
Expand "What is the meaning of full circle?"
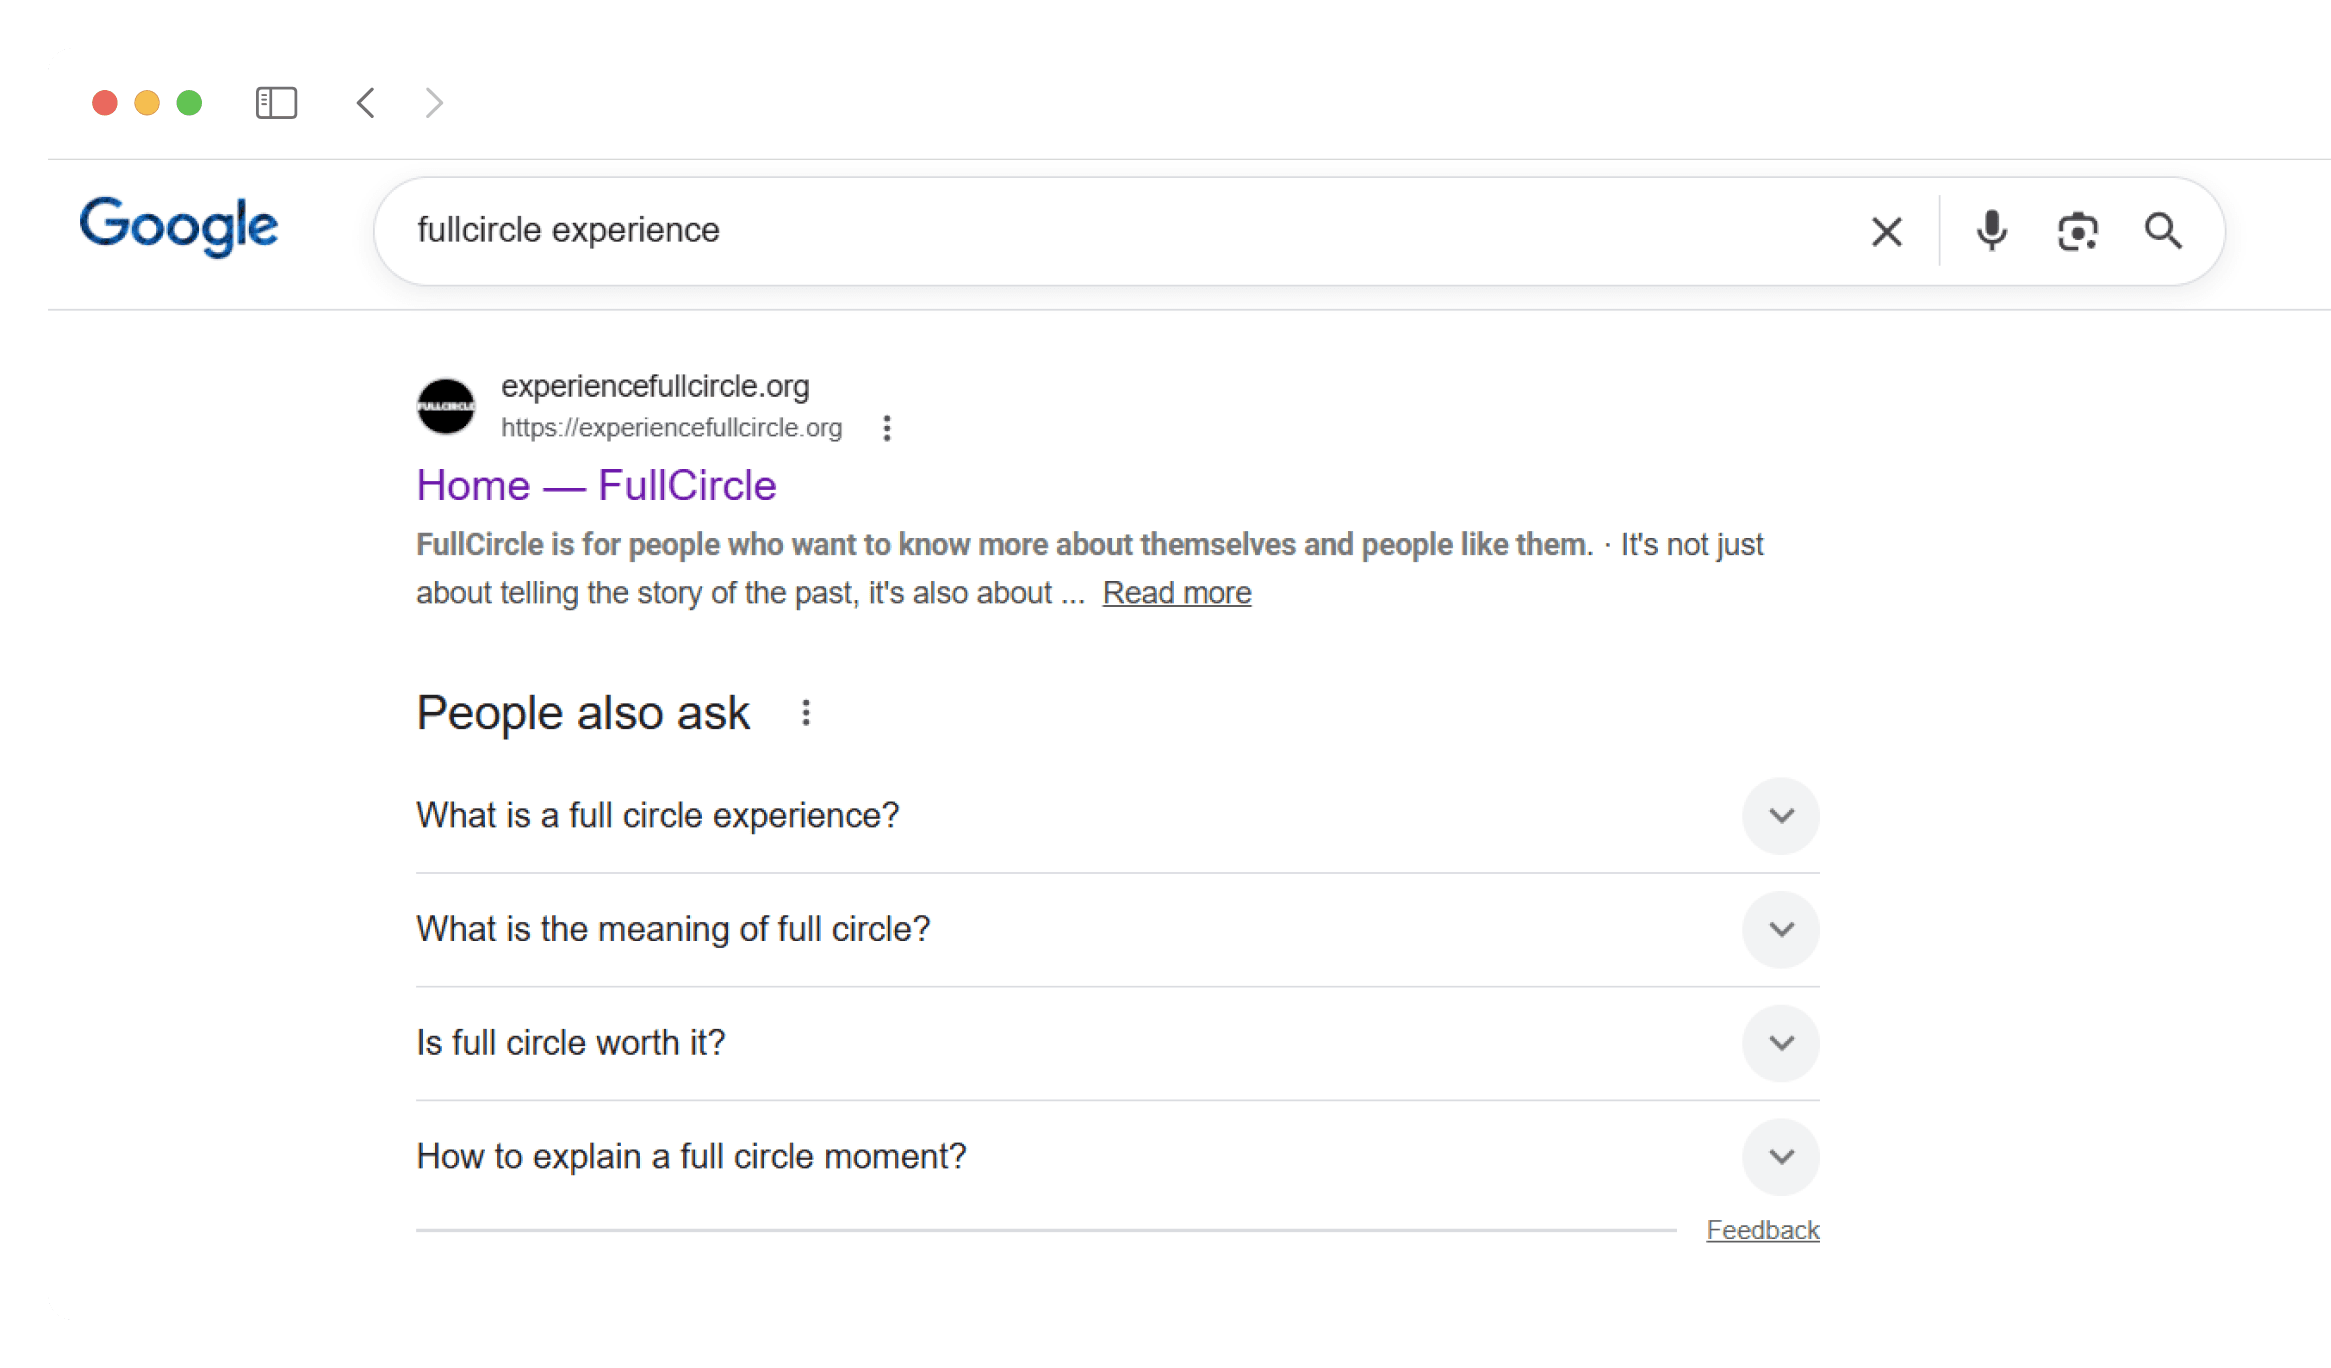(x=1780, y=930)
